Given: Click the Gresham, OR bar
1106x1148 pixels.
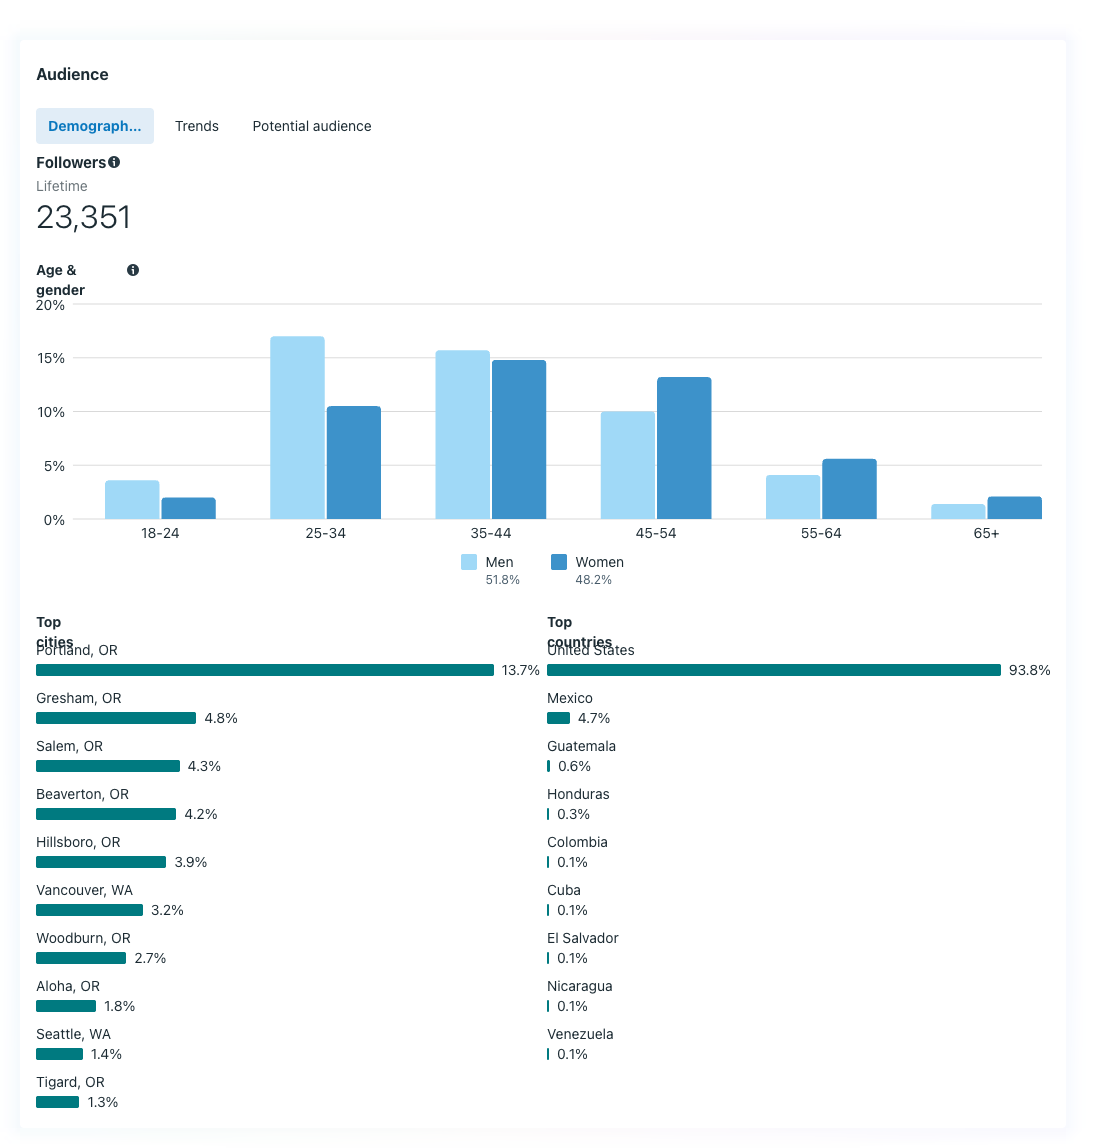Looking at the screenshot, I should tap(116, 718).
